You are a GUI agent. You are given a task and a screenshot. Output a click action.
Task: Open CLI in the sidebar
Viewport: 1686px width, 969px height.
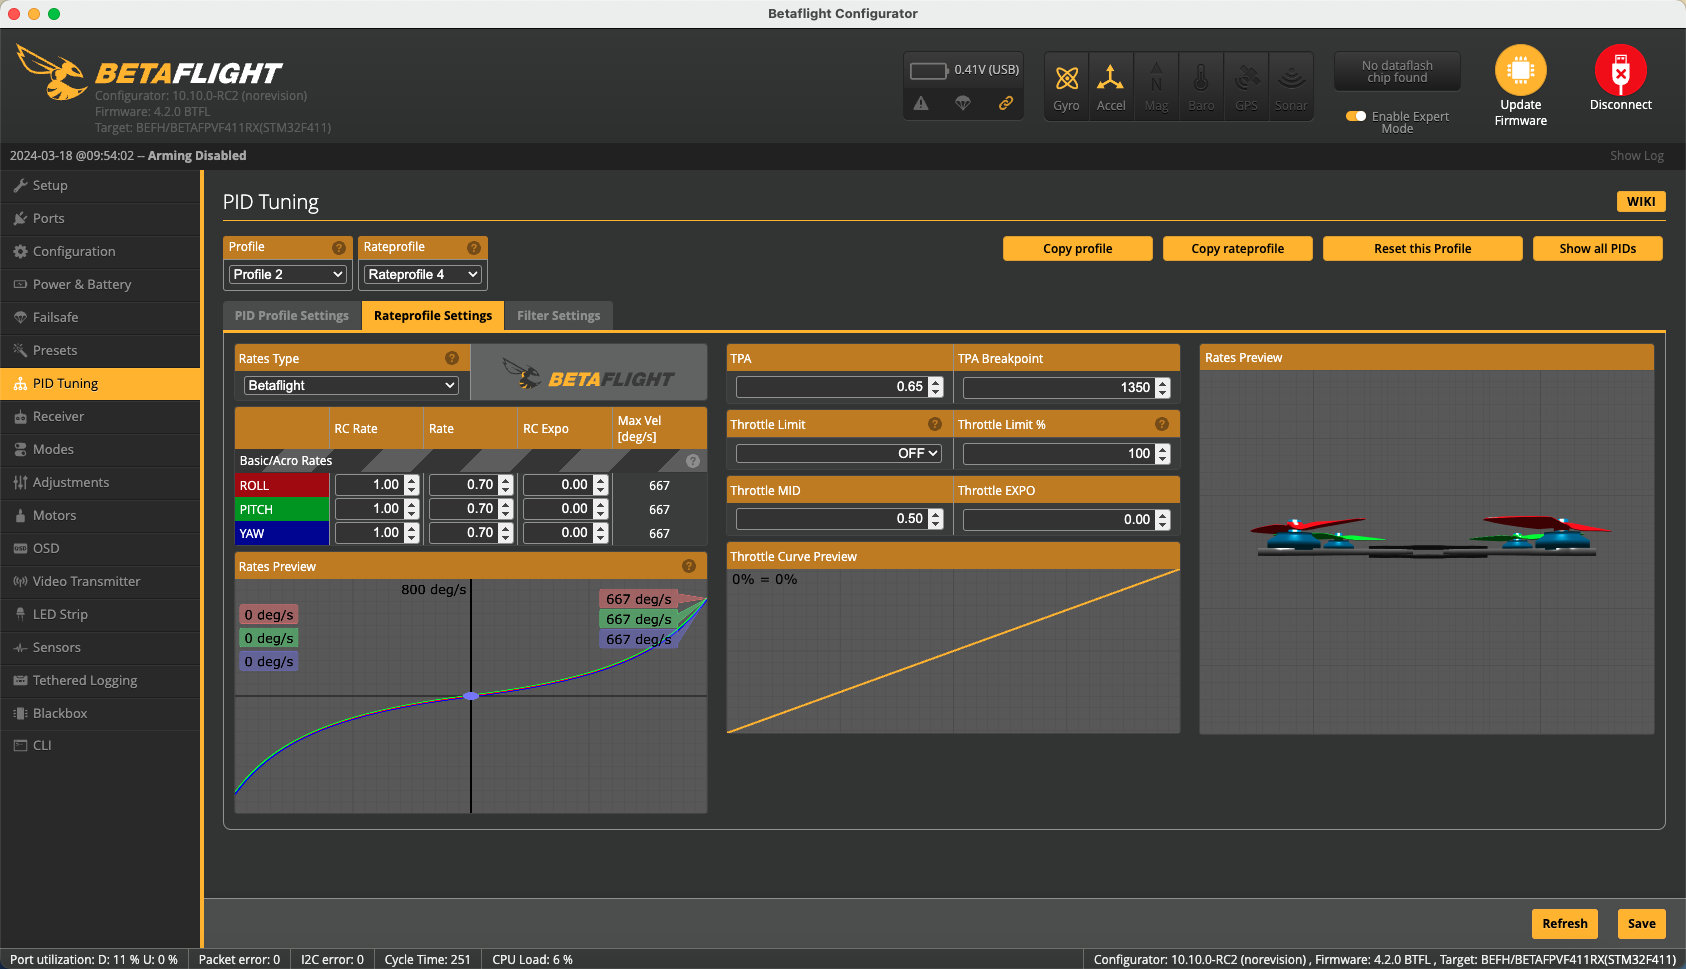click(x=100, y=746)
